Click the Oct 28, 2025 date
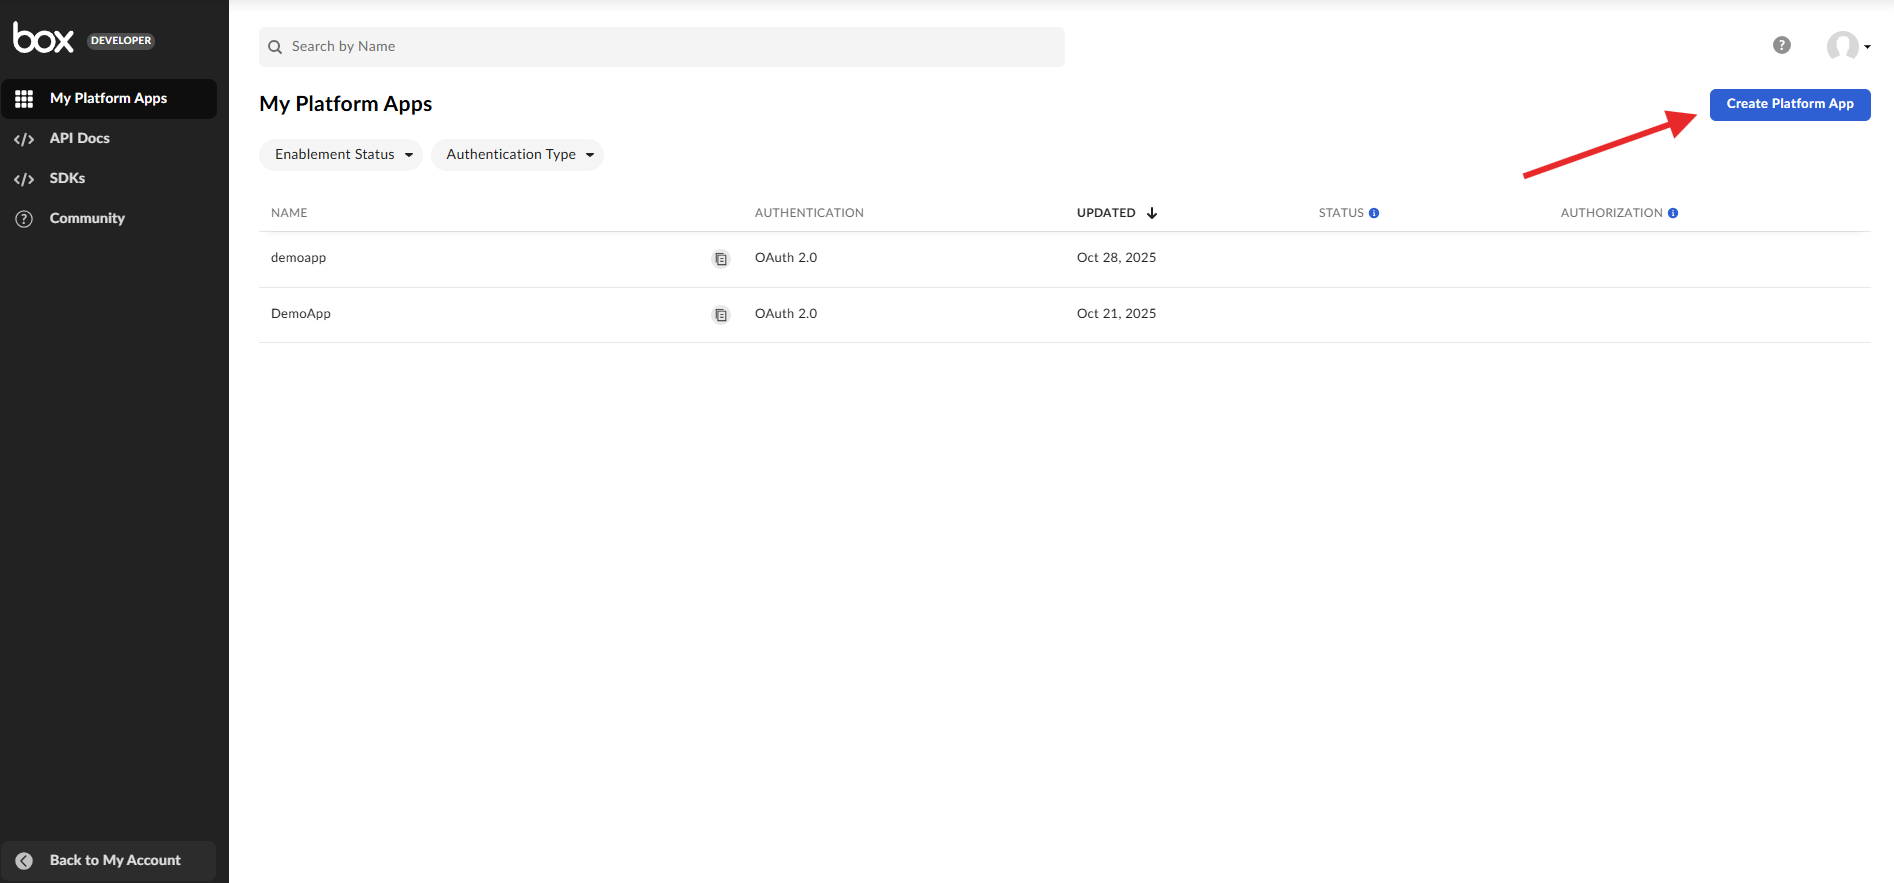The image size is (1894, 883). click(1116, 258)
